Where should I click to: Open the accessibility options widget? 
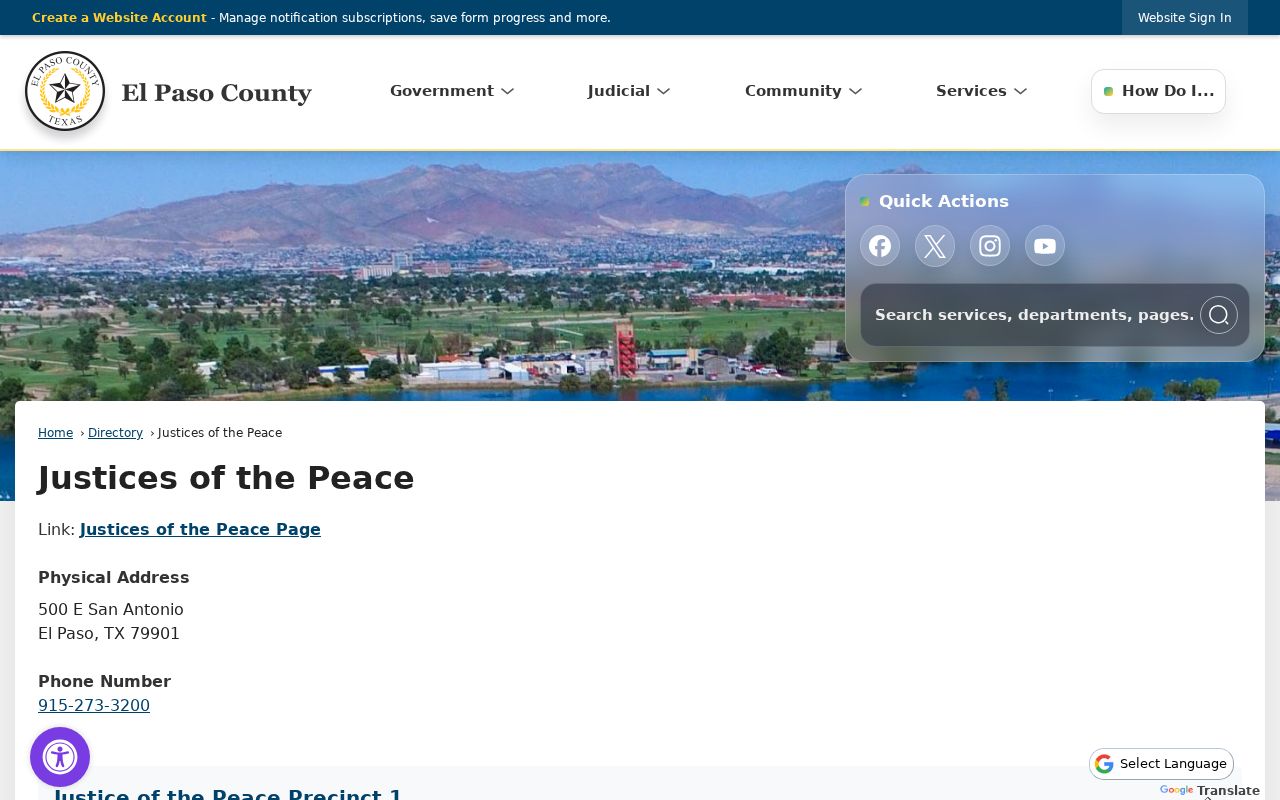pyautogui.click(x=60, y=757)
